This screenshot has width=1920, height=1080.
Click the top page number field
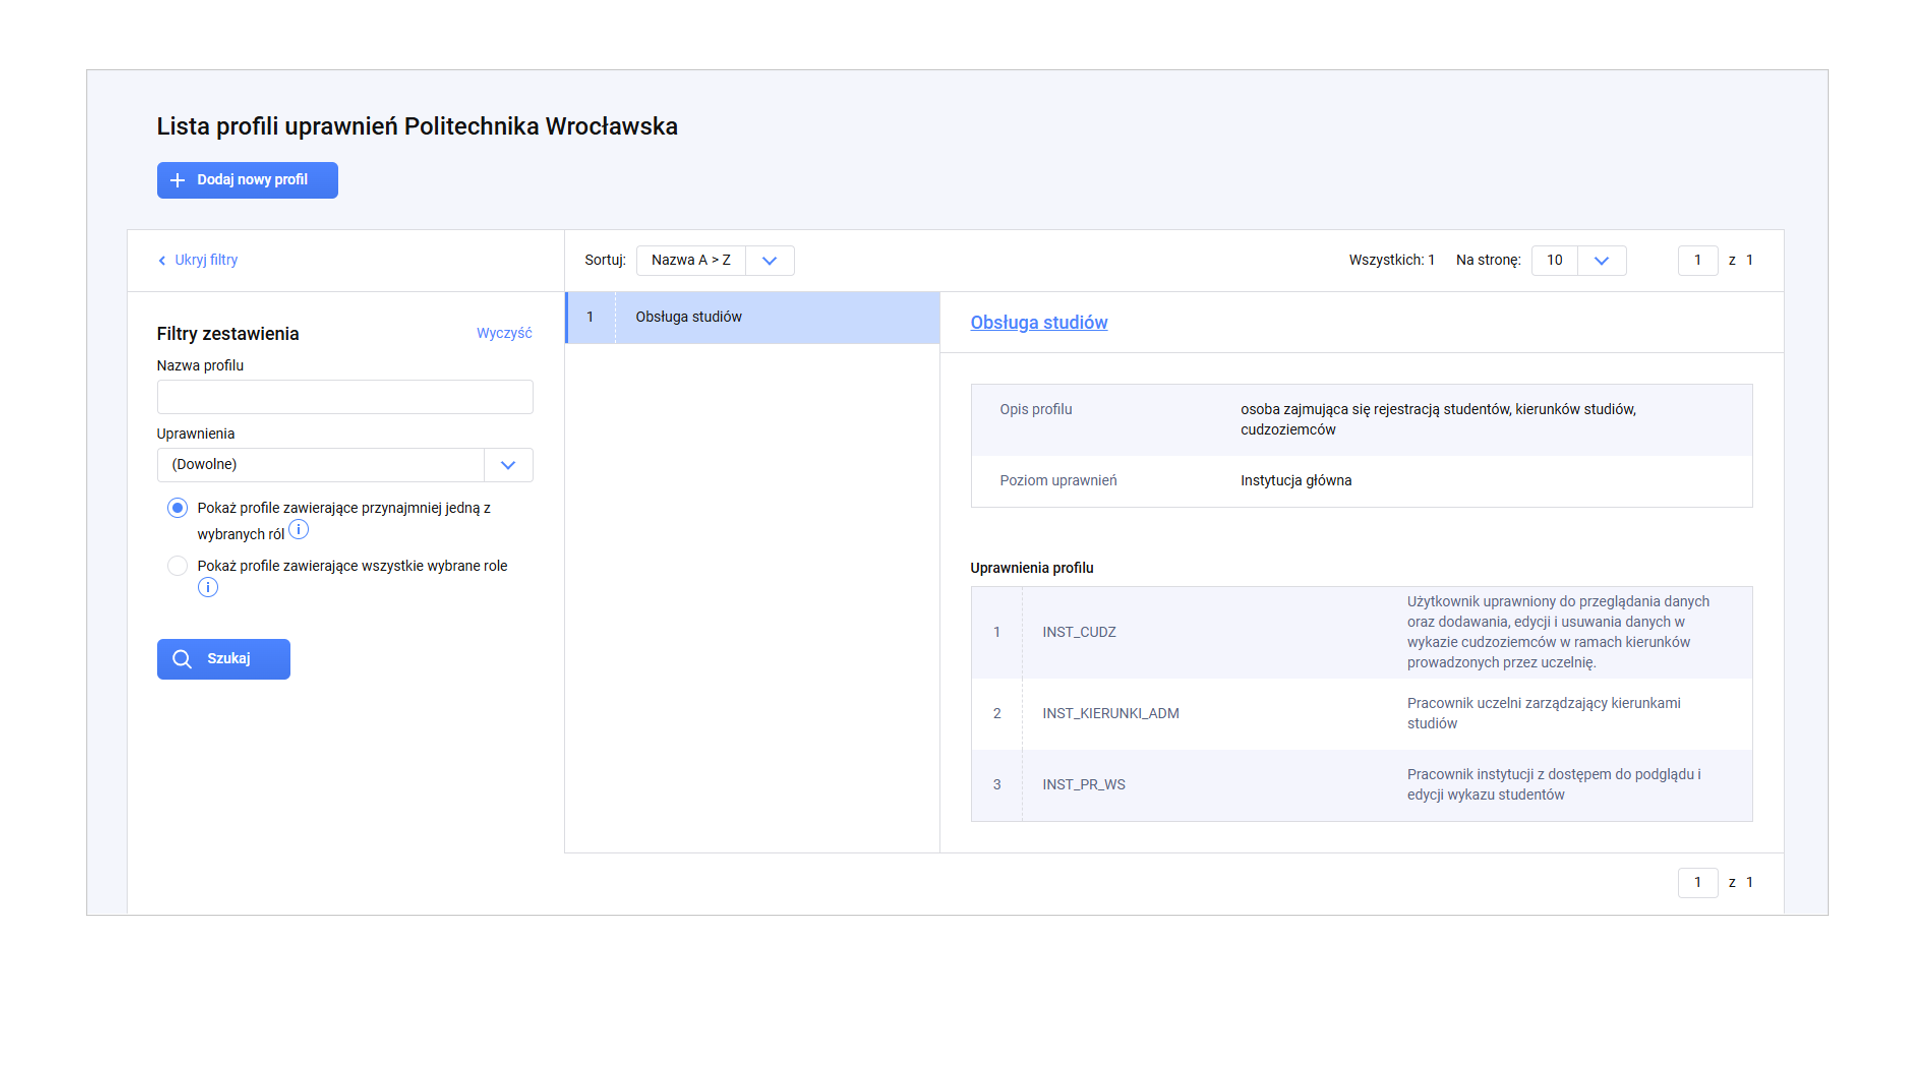pyautogui.click(x=1697, y=260)
